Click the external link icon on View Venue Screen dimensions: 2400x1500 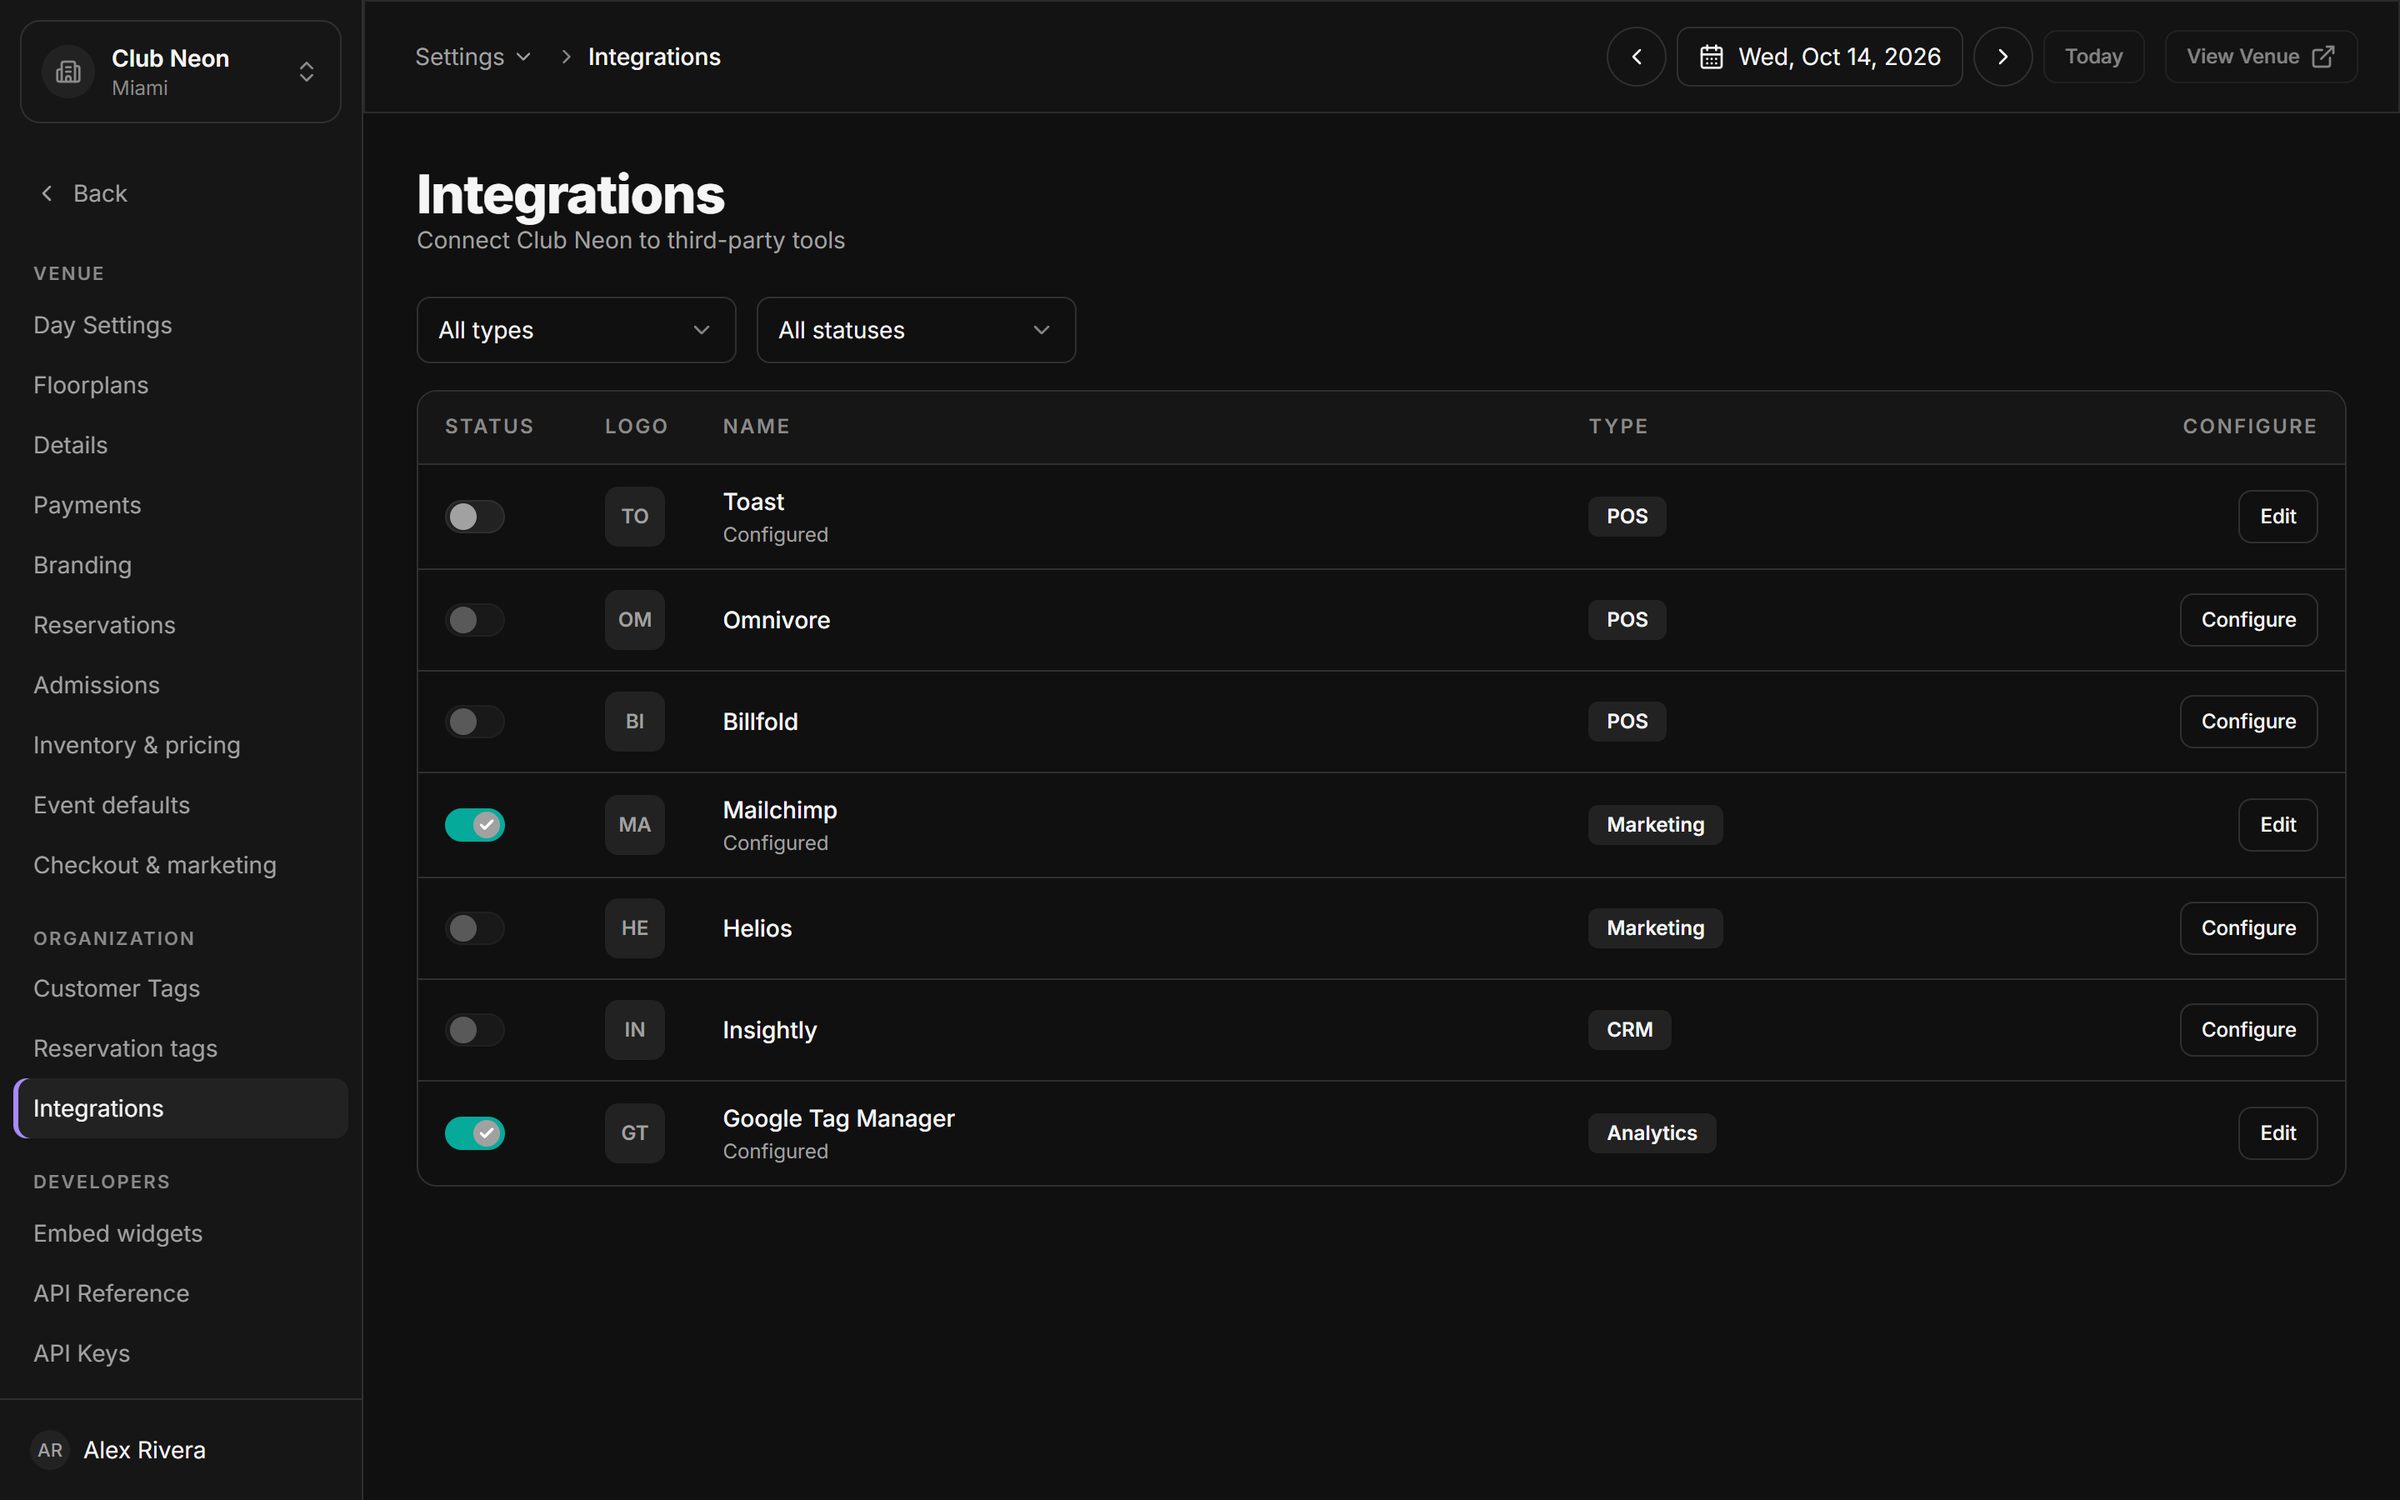click(x=2323, y=57)
